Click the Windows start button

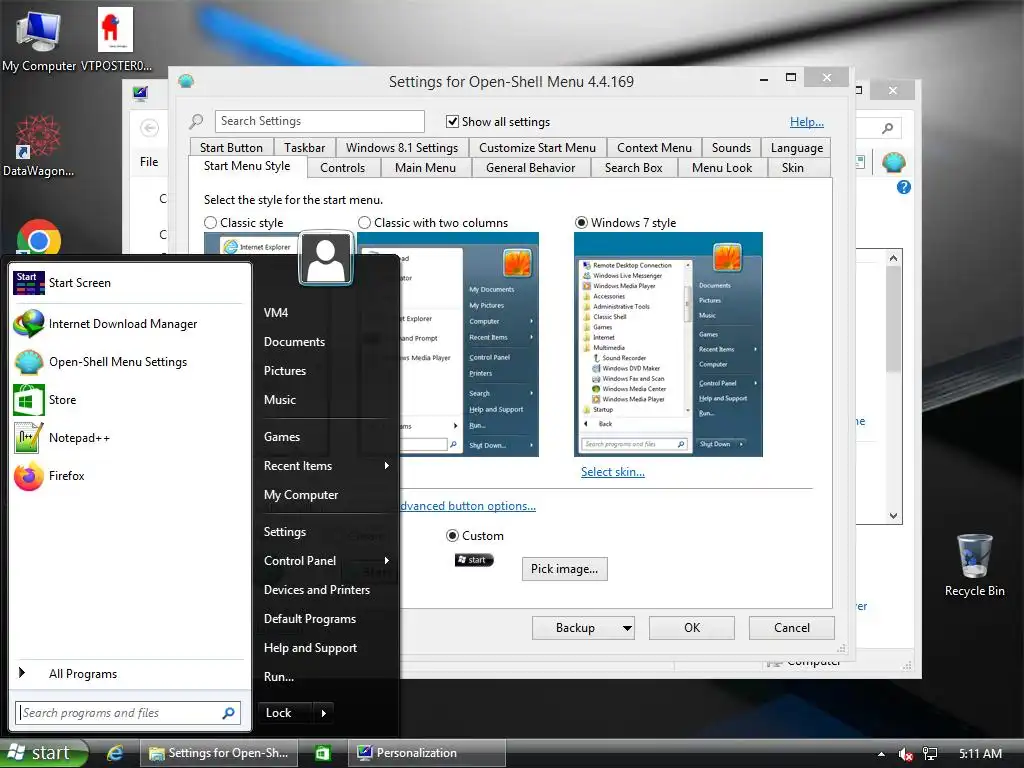[x=44, y=753]
